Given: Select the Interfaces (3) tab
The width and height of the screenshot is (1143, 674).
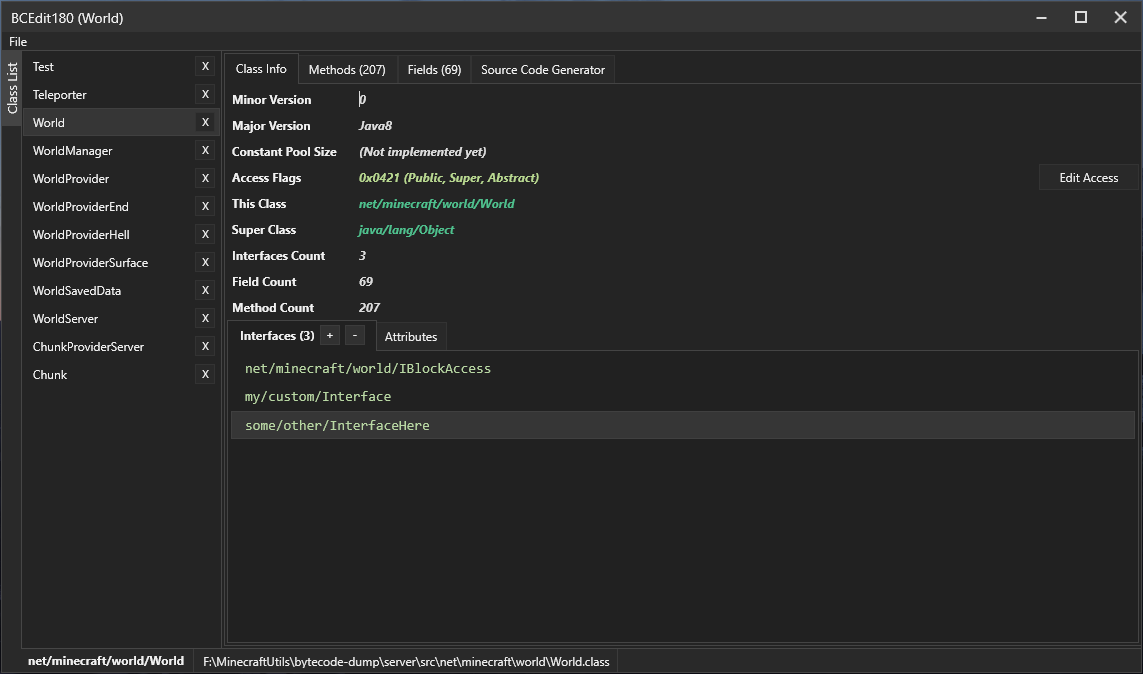Looking at the screenshot, I should tap(277, 335).
